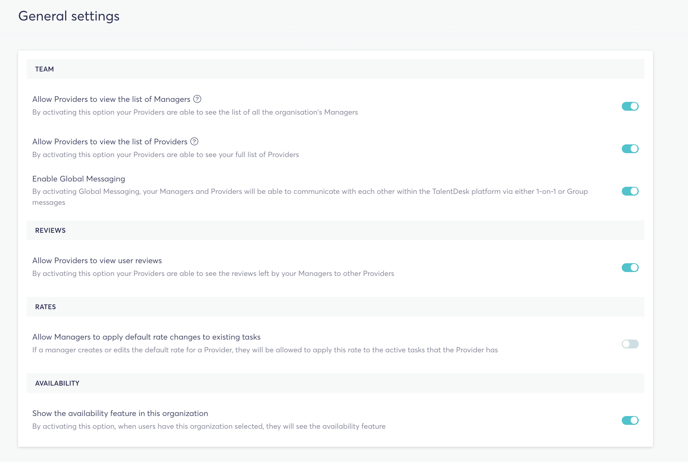Click the Global Messaging description text

tap(310, 197)
